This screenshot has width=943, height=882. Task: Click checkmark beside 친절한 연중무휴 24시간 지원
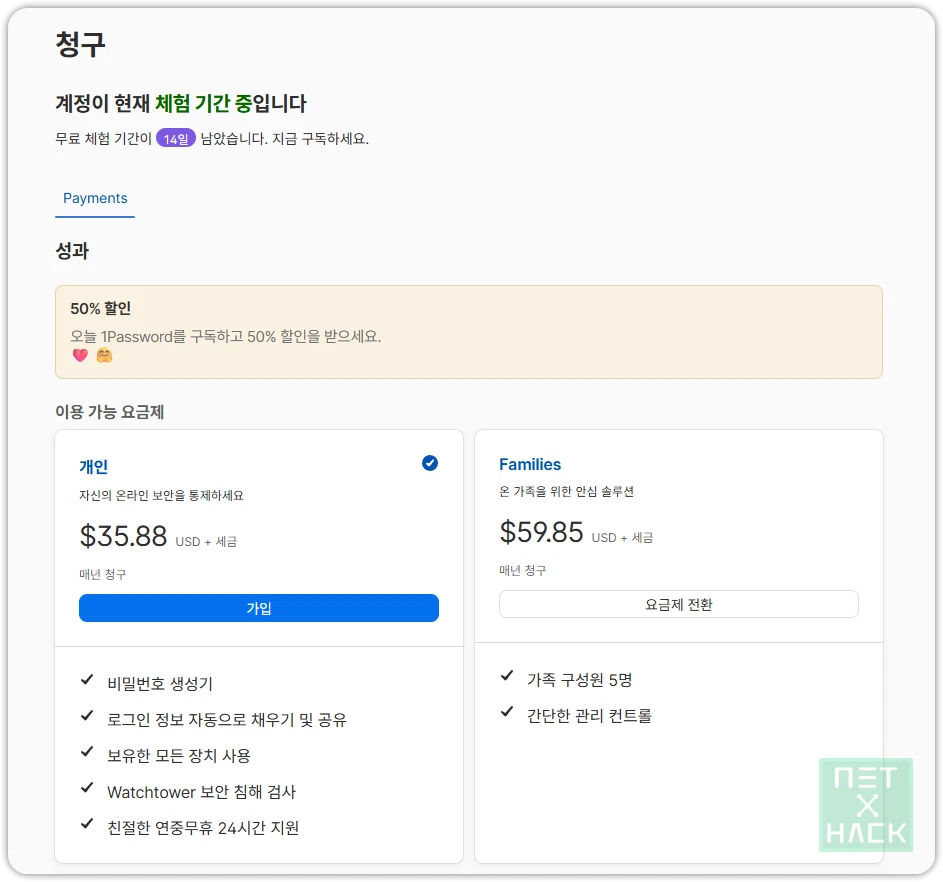(x=87, y=824)
